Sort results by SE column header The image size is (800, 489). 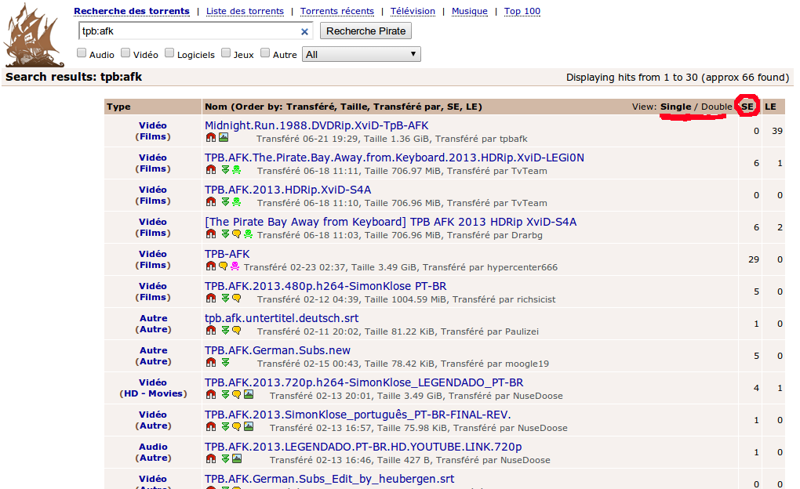pyautogui.click(x=747, y=106)
